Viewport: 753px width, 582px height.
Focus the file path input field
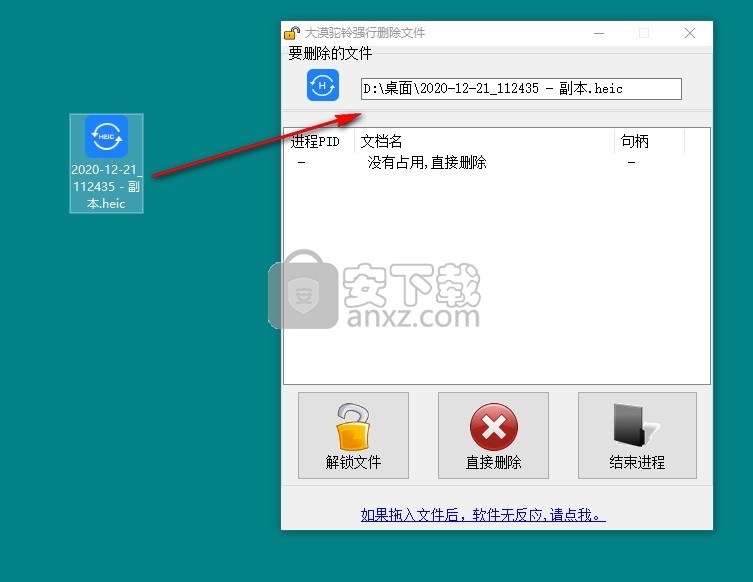520,89
